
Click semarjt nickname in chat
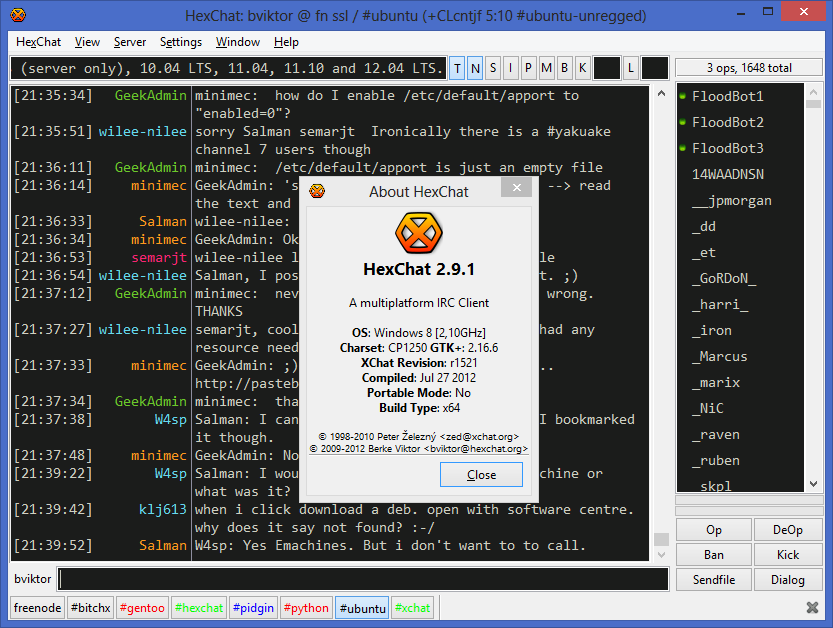(159, 258)
